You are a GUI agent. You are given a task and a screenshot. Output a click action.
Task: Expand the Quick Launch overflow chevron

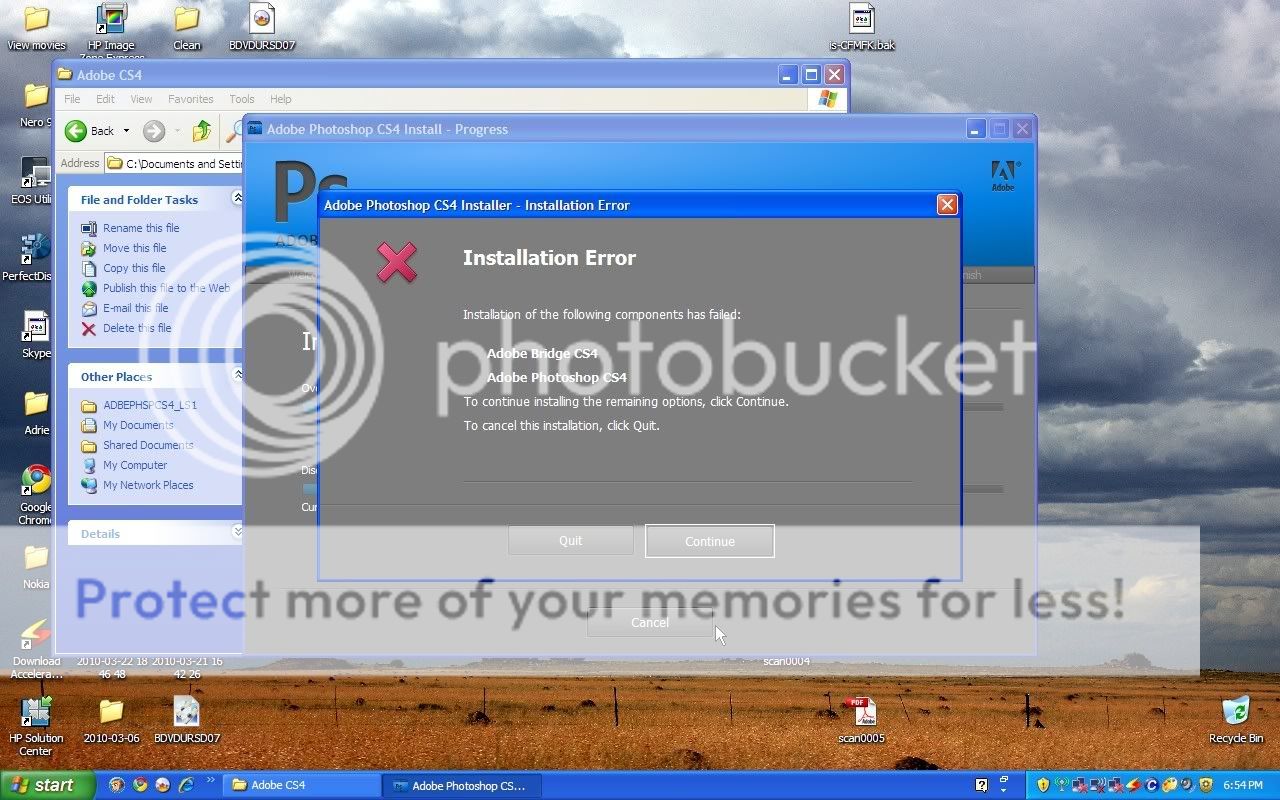pos(211,781)
